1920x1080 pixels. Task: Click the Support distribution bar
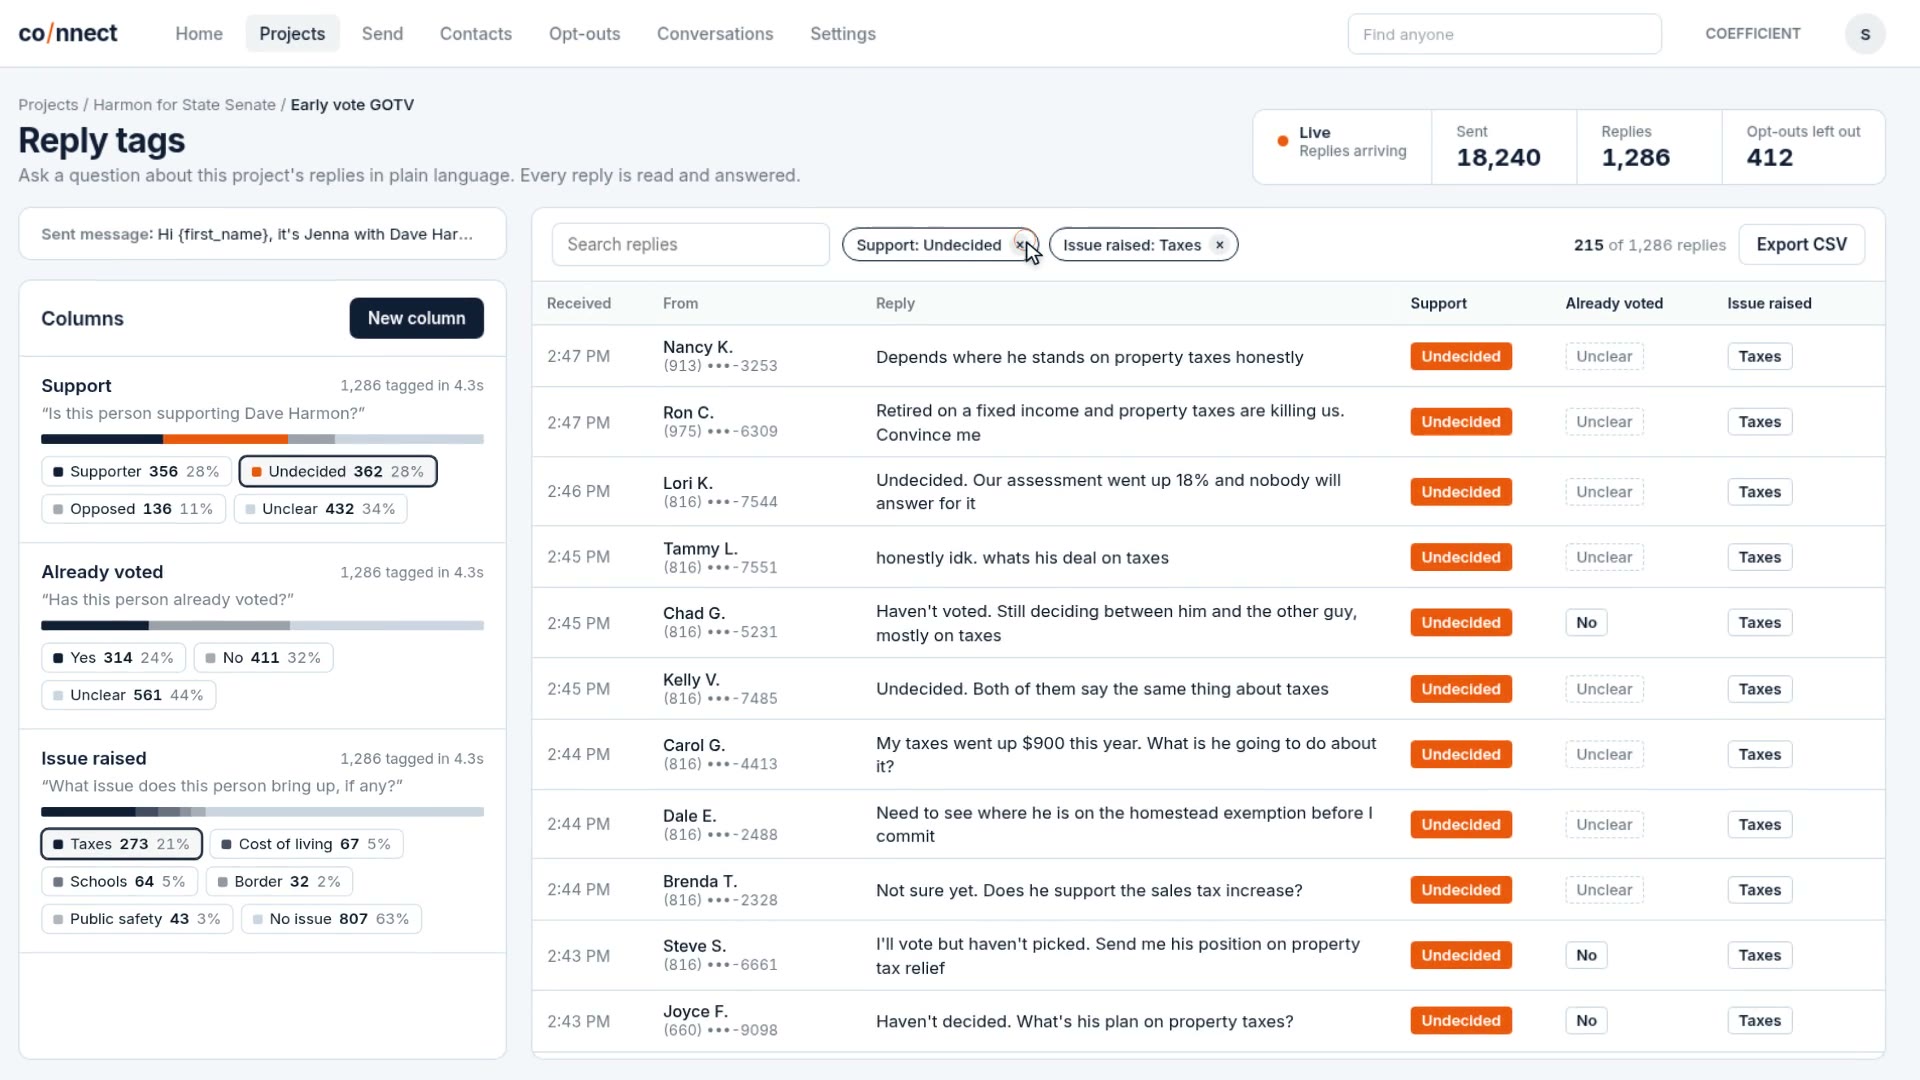tap(262, 439)
